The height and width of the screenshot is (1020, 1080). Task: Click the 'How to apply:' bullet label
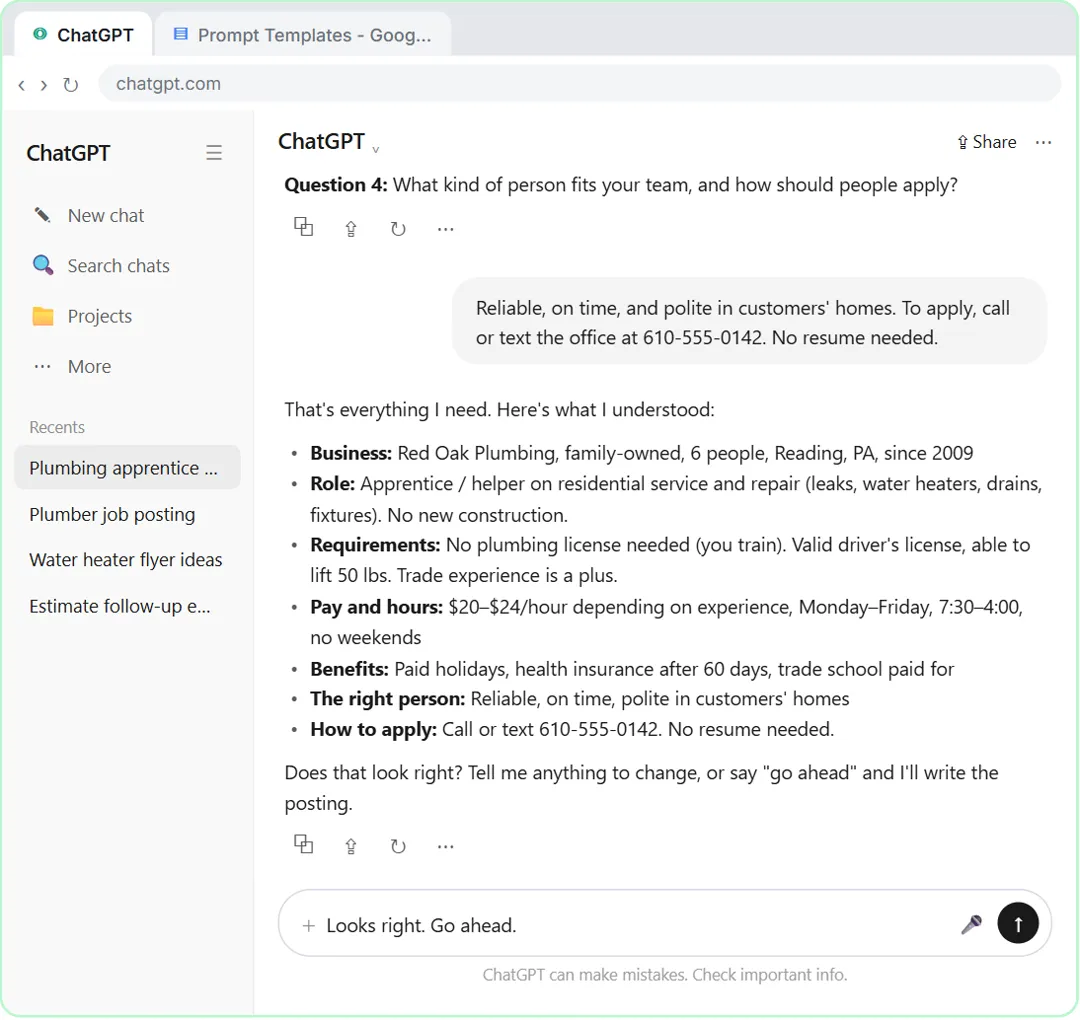coord(373,729)
